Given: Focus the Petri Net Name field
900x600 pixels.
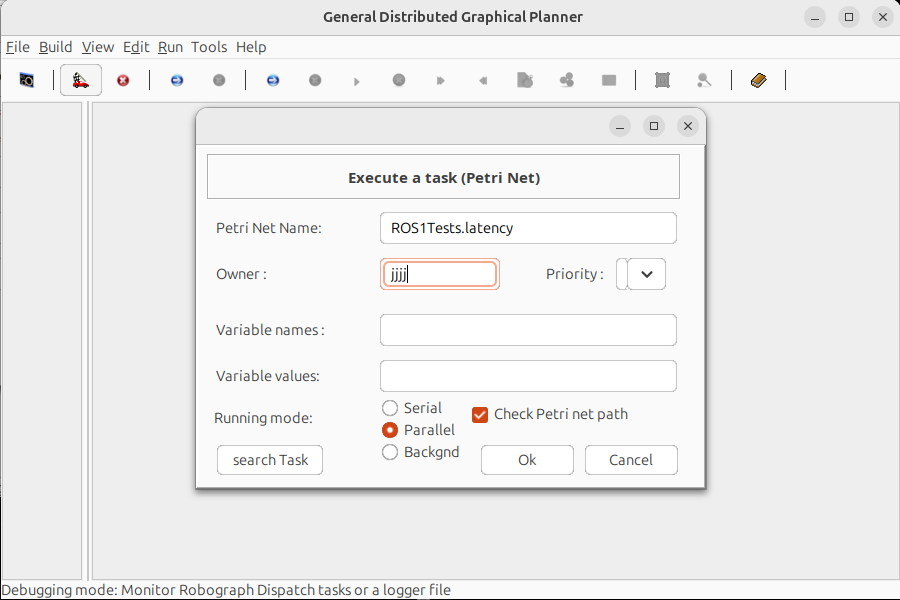Looking at the screenshot, I should tap(528, 228).
